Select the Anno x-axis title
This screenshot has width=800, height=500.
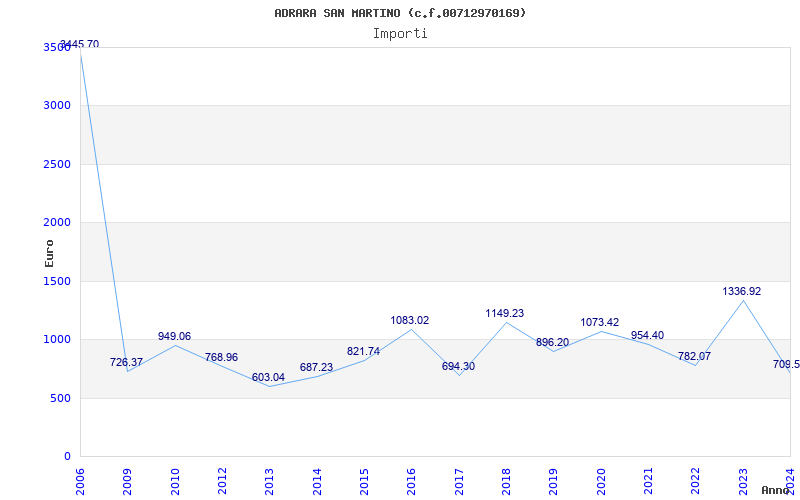tap(776, 490)
